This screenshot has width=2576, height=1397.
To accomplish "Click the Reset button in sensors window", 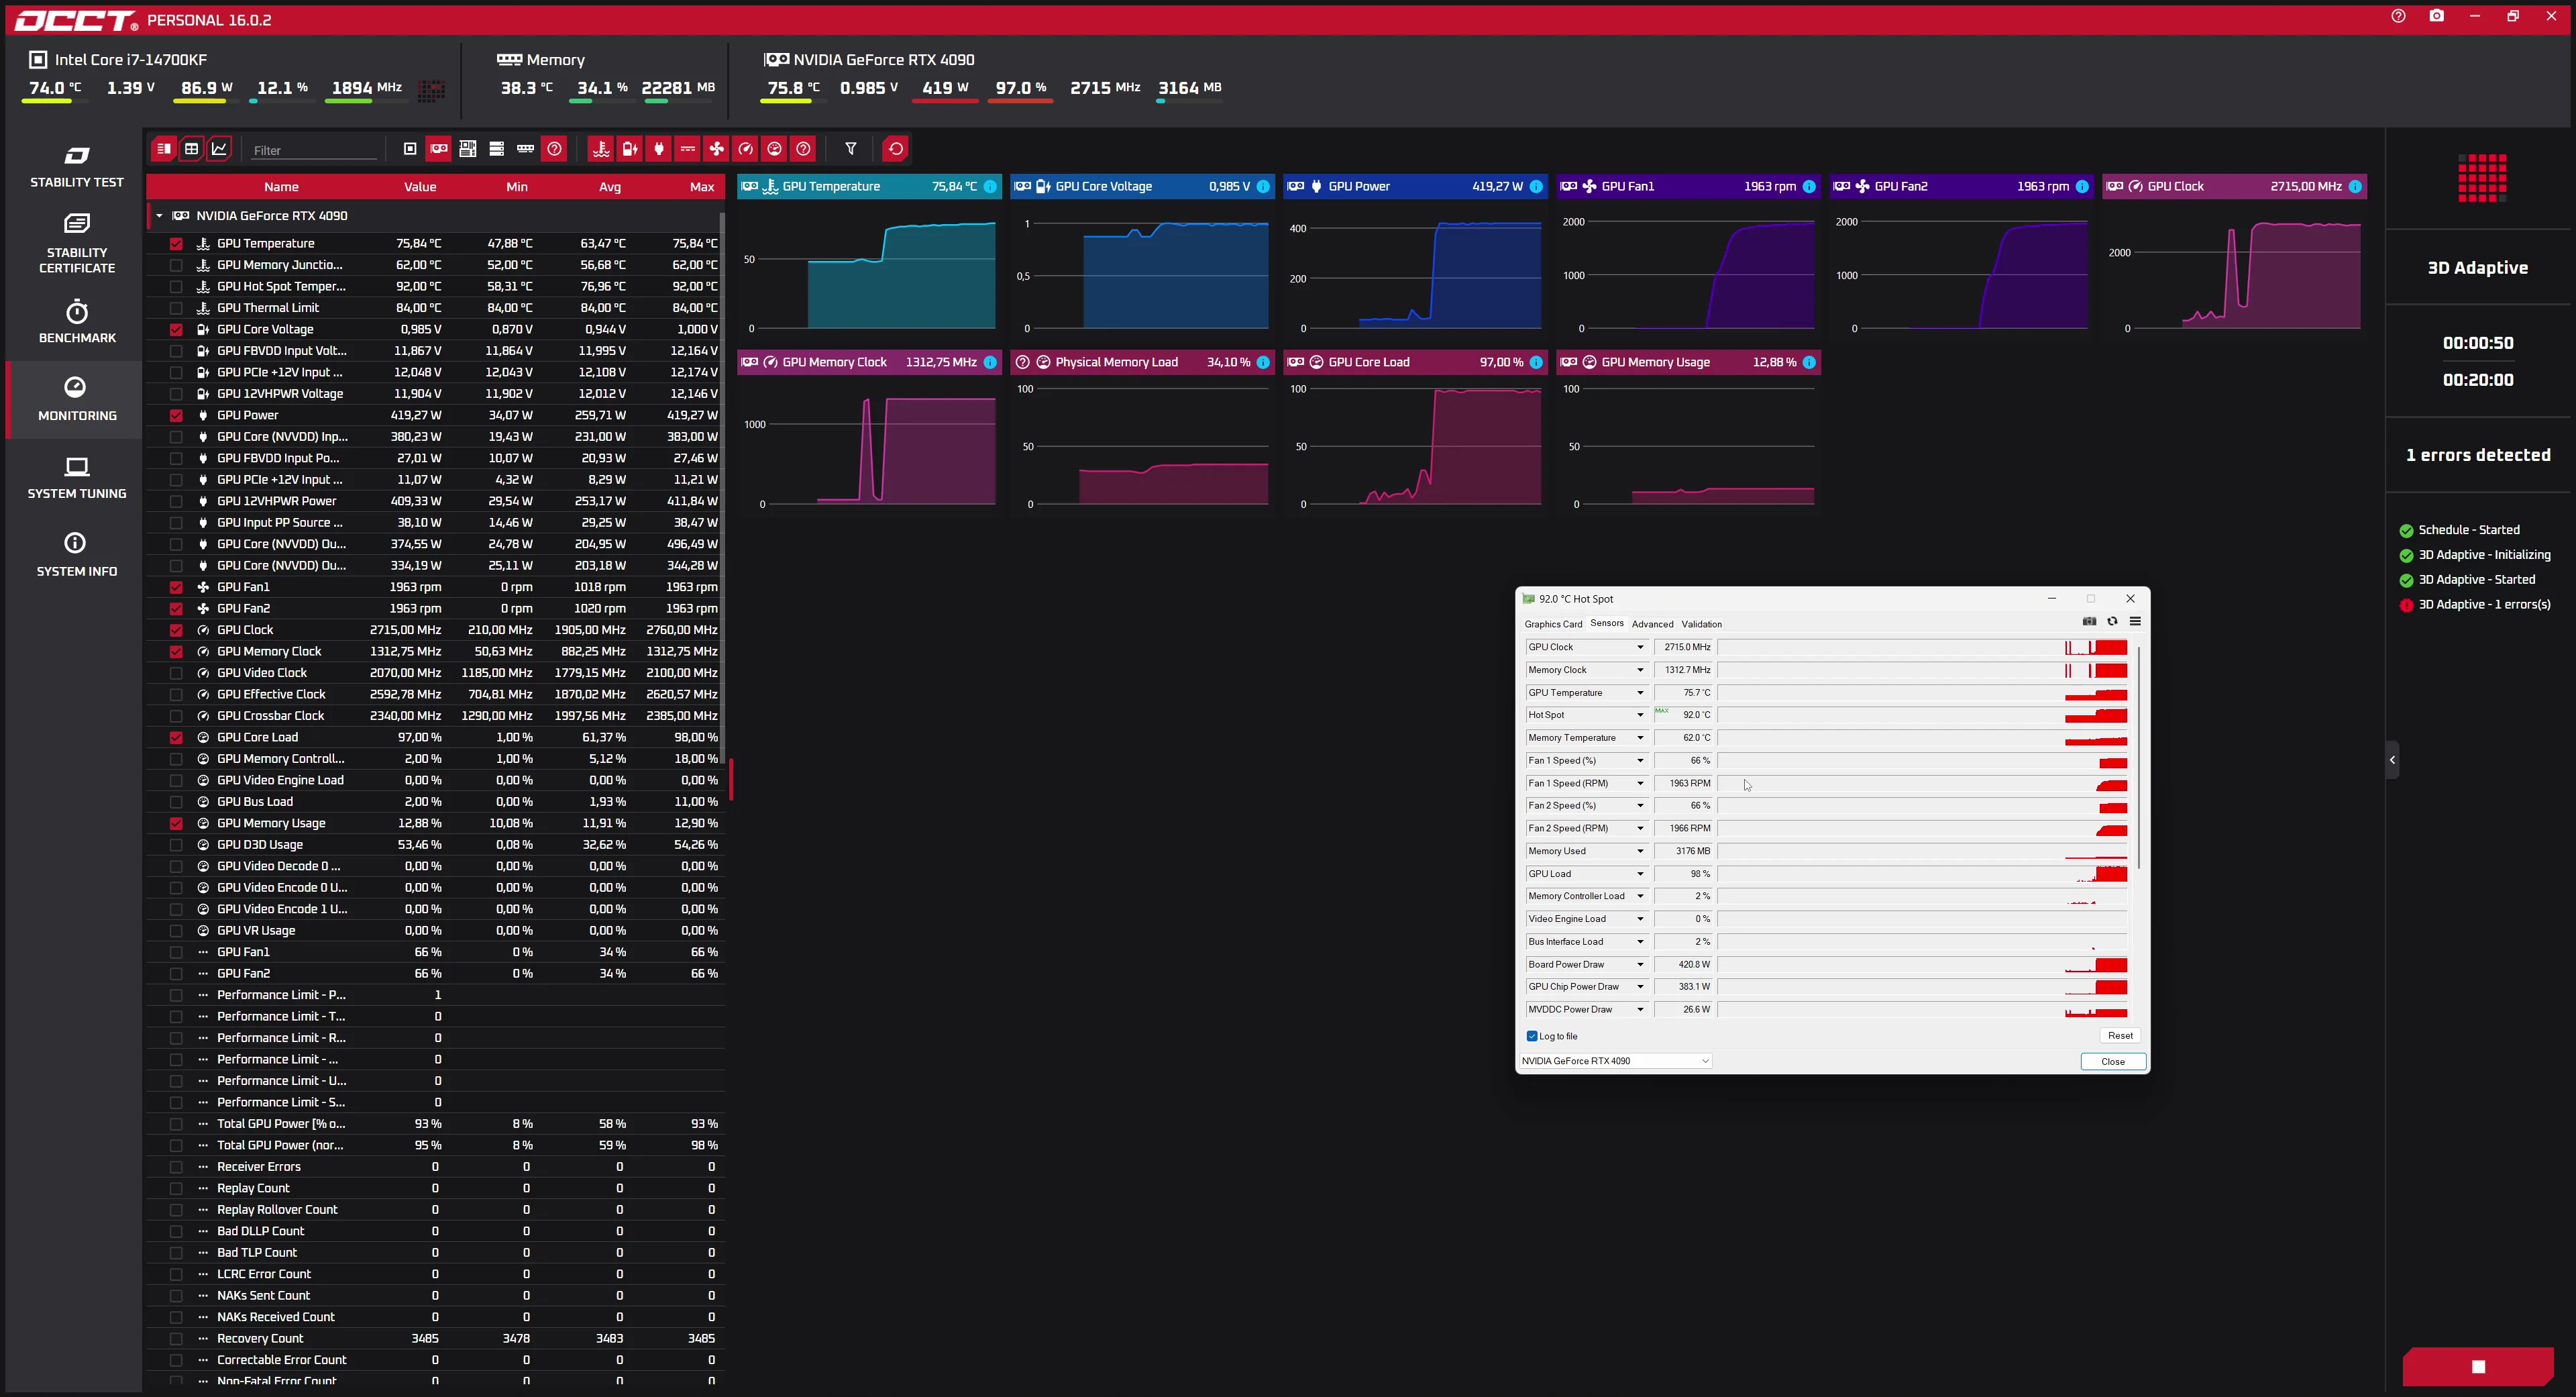I will [x=2120, y=1036].
